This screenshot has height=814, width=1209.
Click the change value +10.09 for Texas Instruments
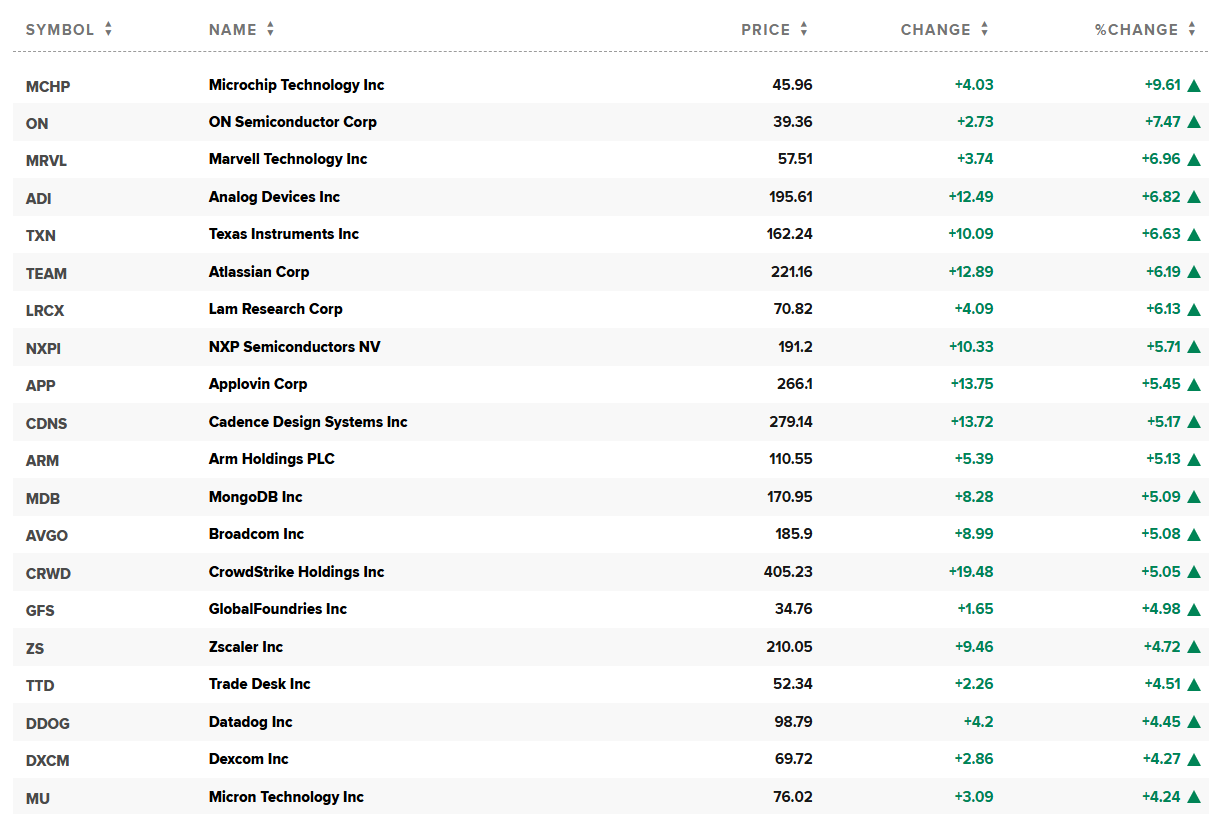tap(971, 234)
